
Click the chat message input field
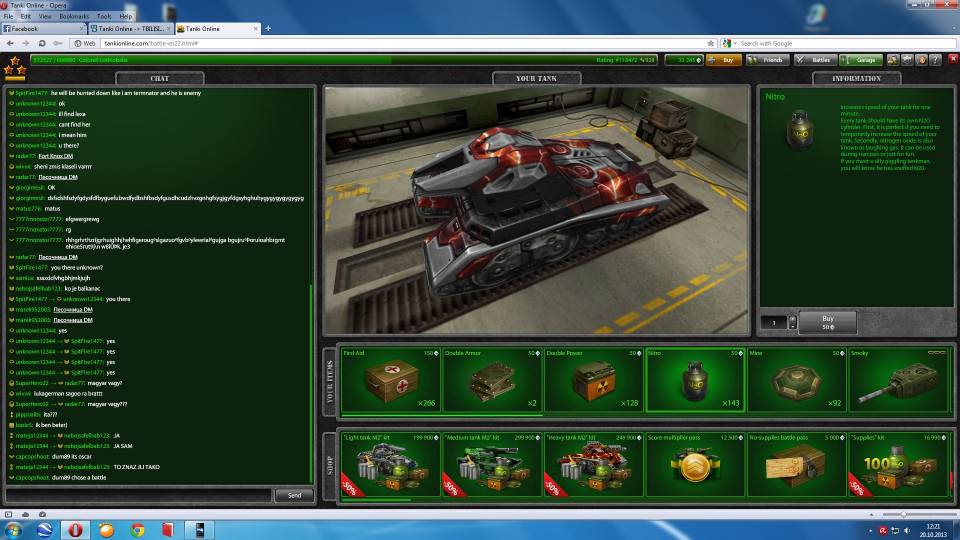(x=138, y=495)
